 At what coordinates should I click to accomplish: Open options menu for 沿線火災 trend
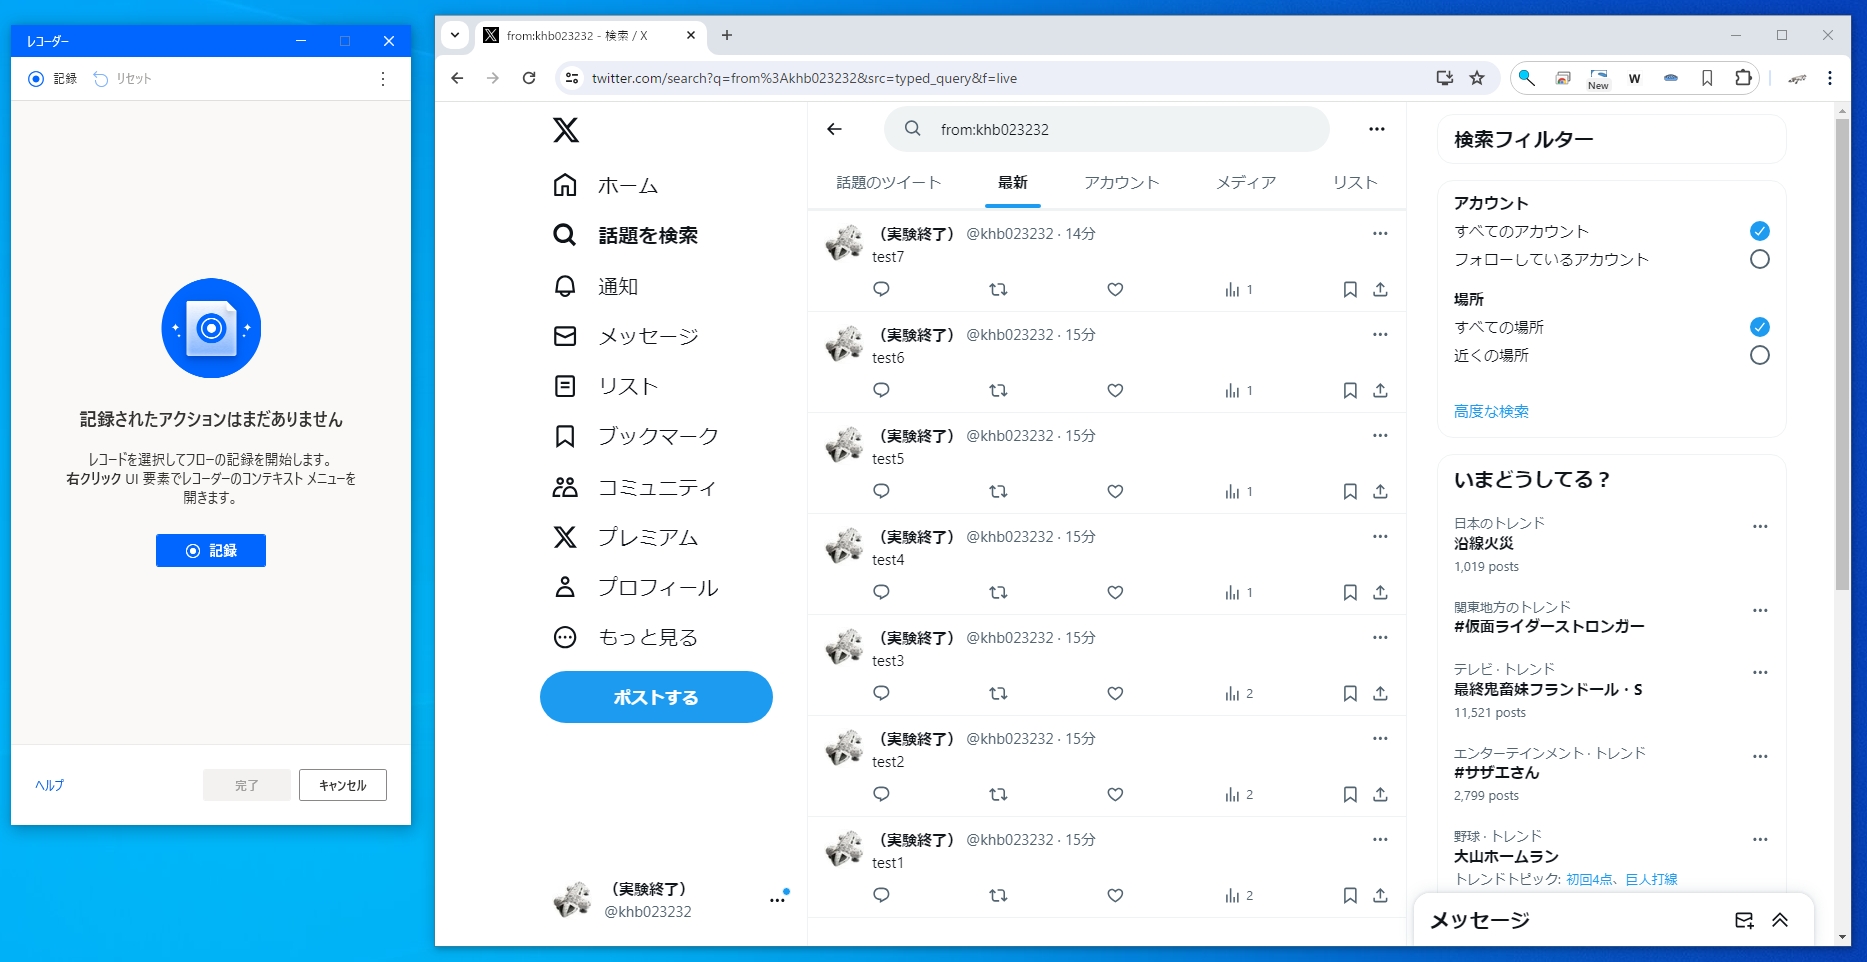1759,524
